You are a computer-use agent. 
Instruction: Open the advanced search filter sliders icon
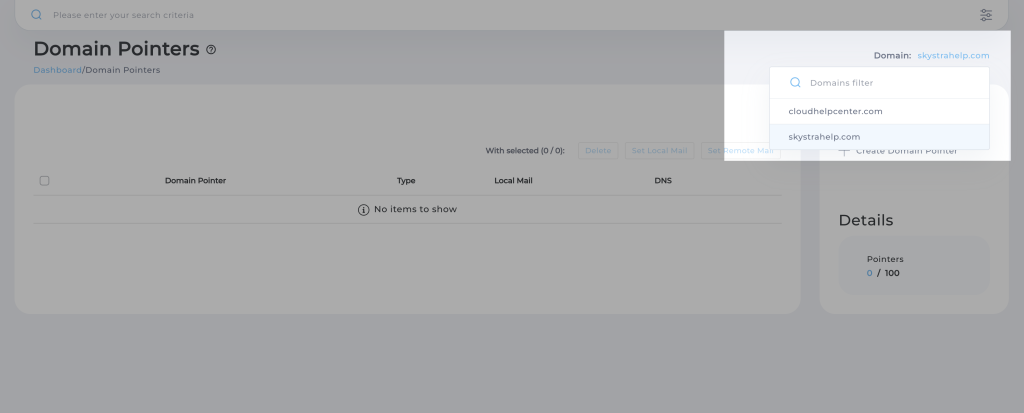point(986,15)
